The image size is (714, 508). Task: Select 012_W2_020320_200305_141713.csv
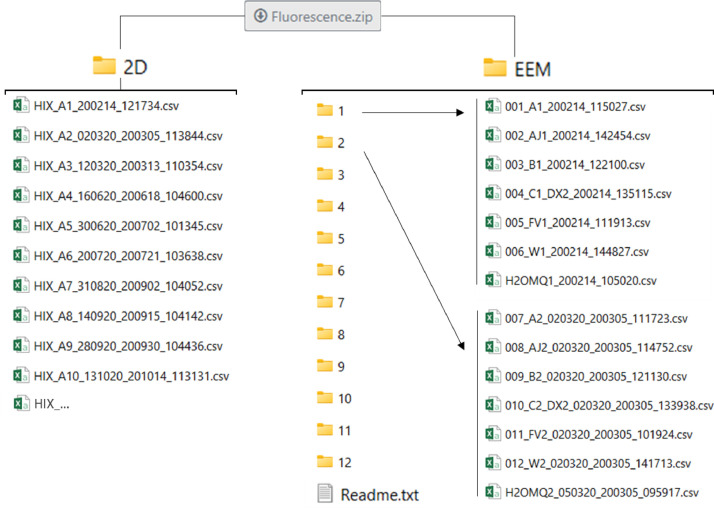(587, 463)
